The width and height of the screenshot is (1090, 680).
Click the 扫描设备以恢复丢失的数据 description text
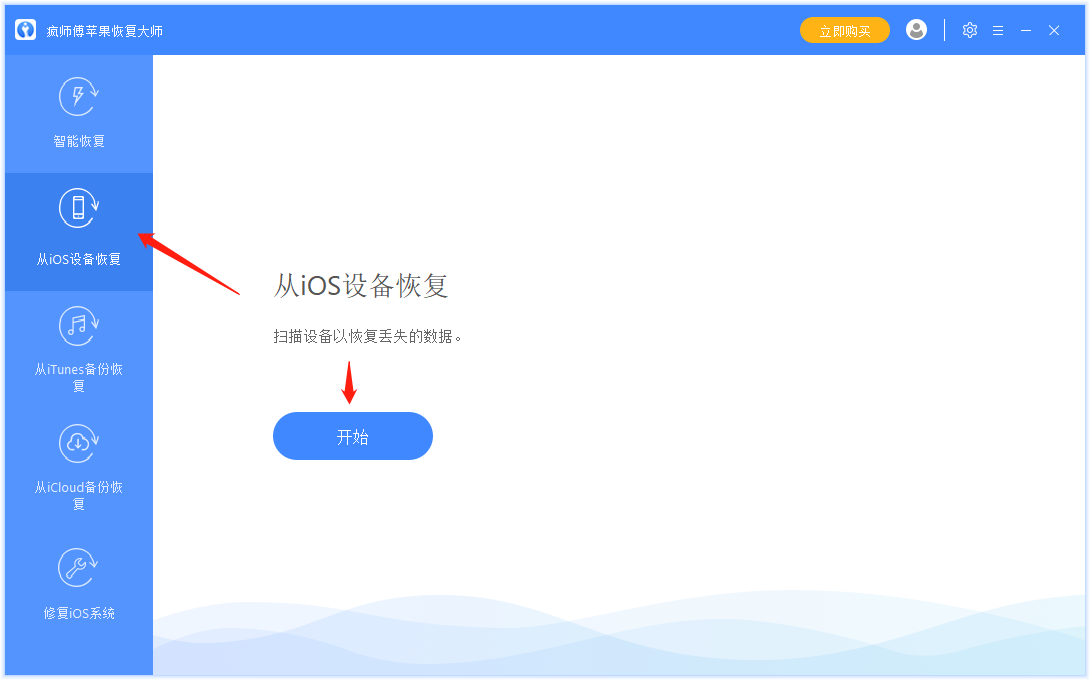click(x=366, y=337)
